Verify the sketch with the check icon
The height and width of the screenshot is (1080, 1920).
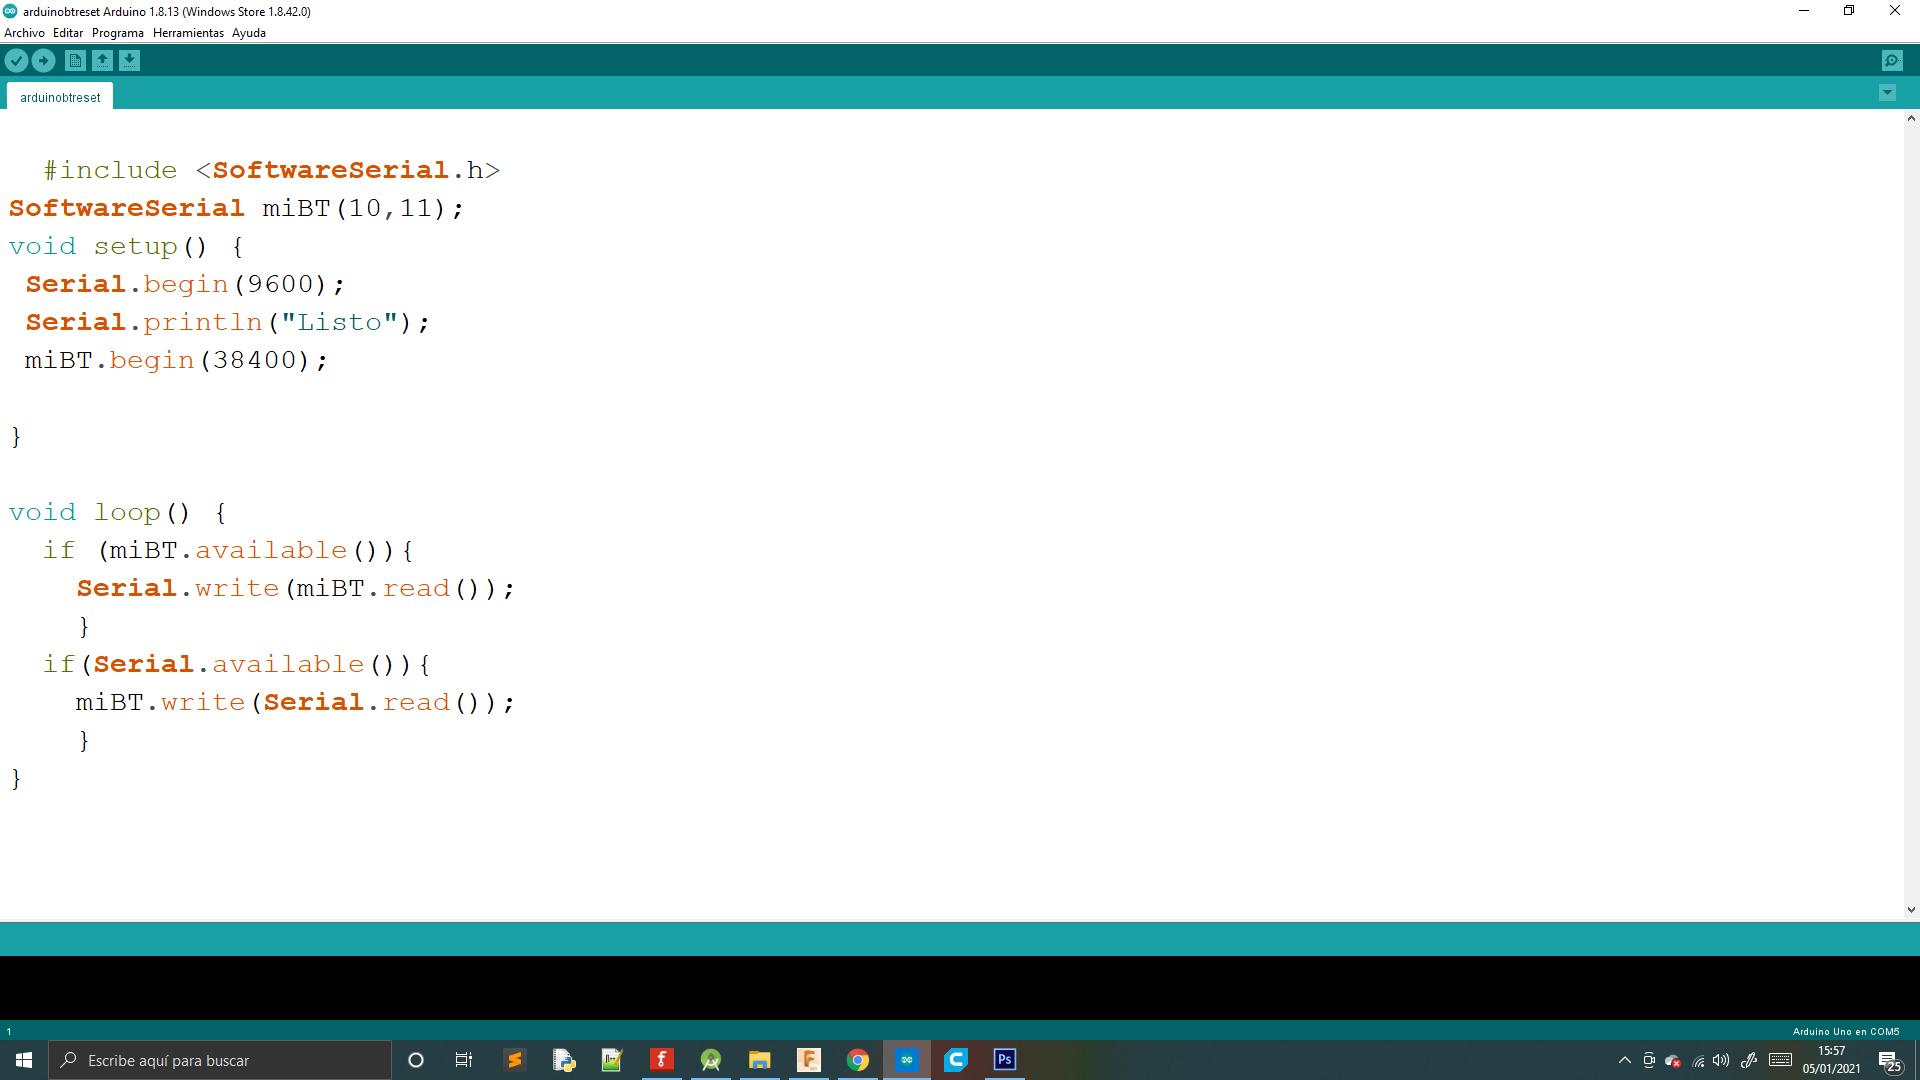(16, 60)
